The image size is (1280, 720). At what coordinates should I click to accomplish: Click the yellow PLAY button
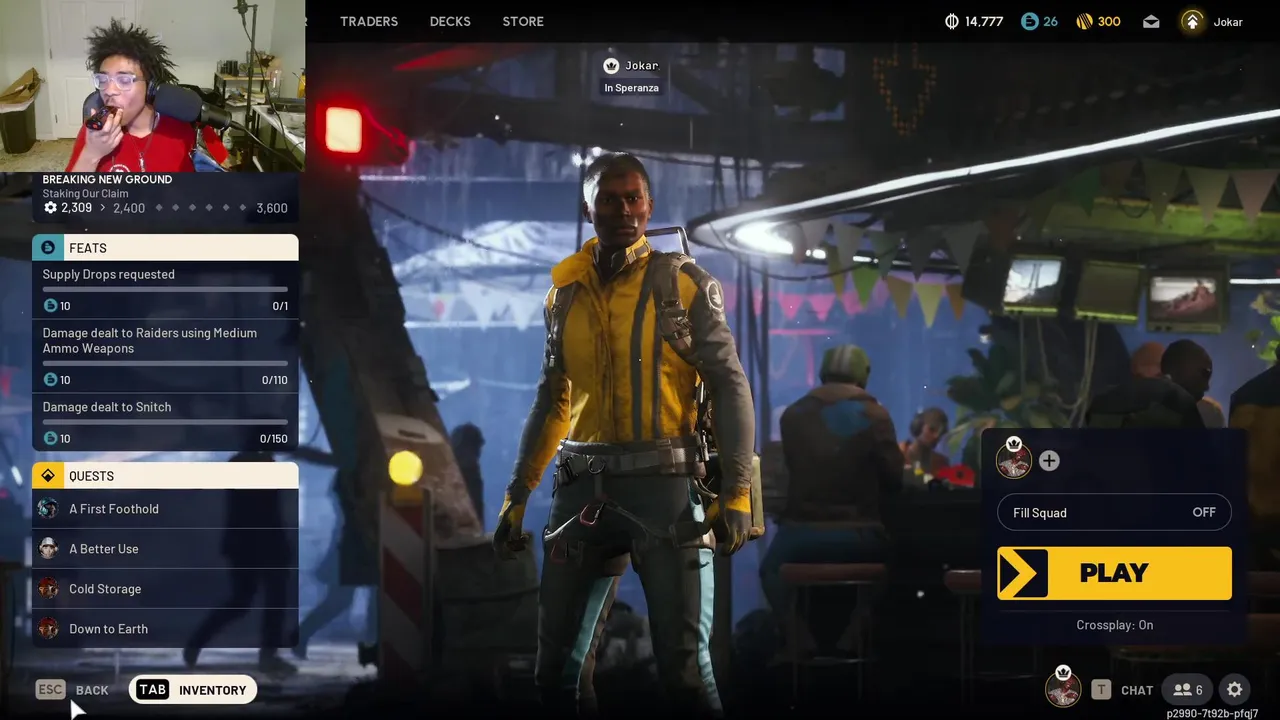tap(1114, 573)
